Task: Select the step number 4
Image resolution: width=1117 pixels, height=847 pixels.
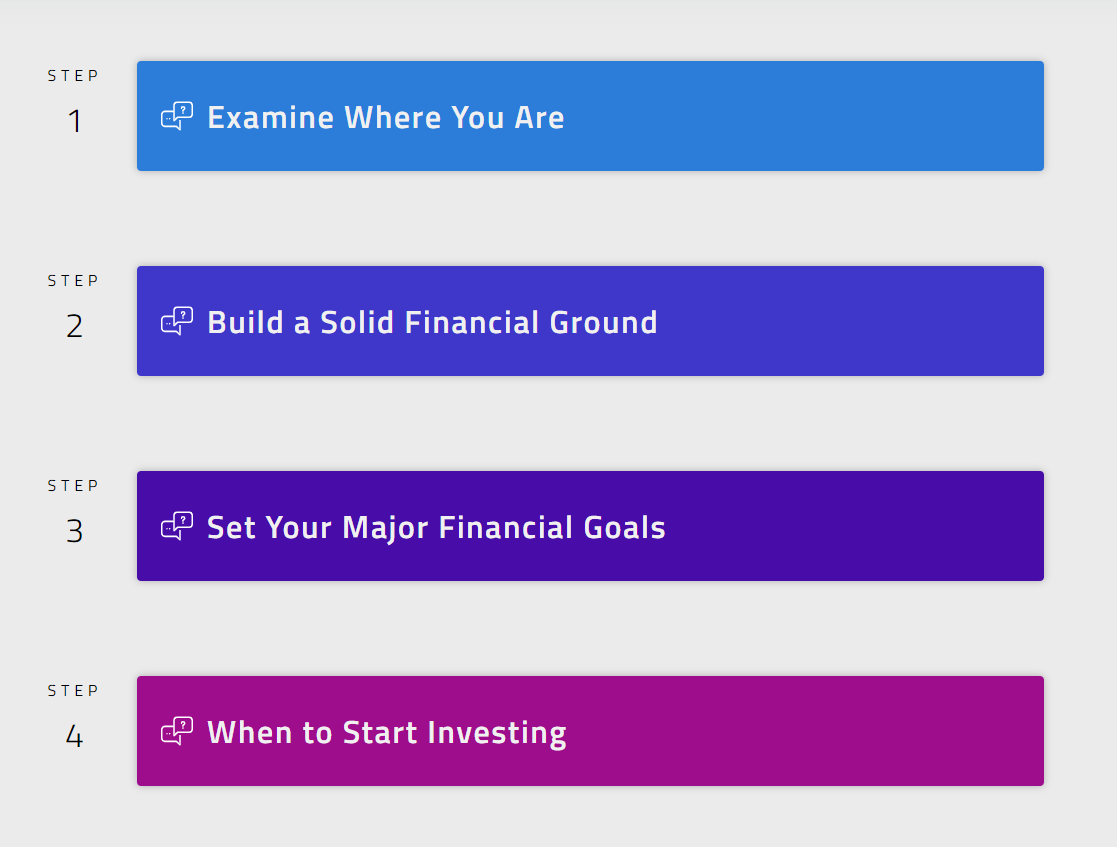Action: click(74, 737)
